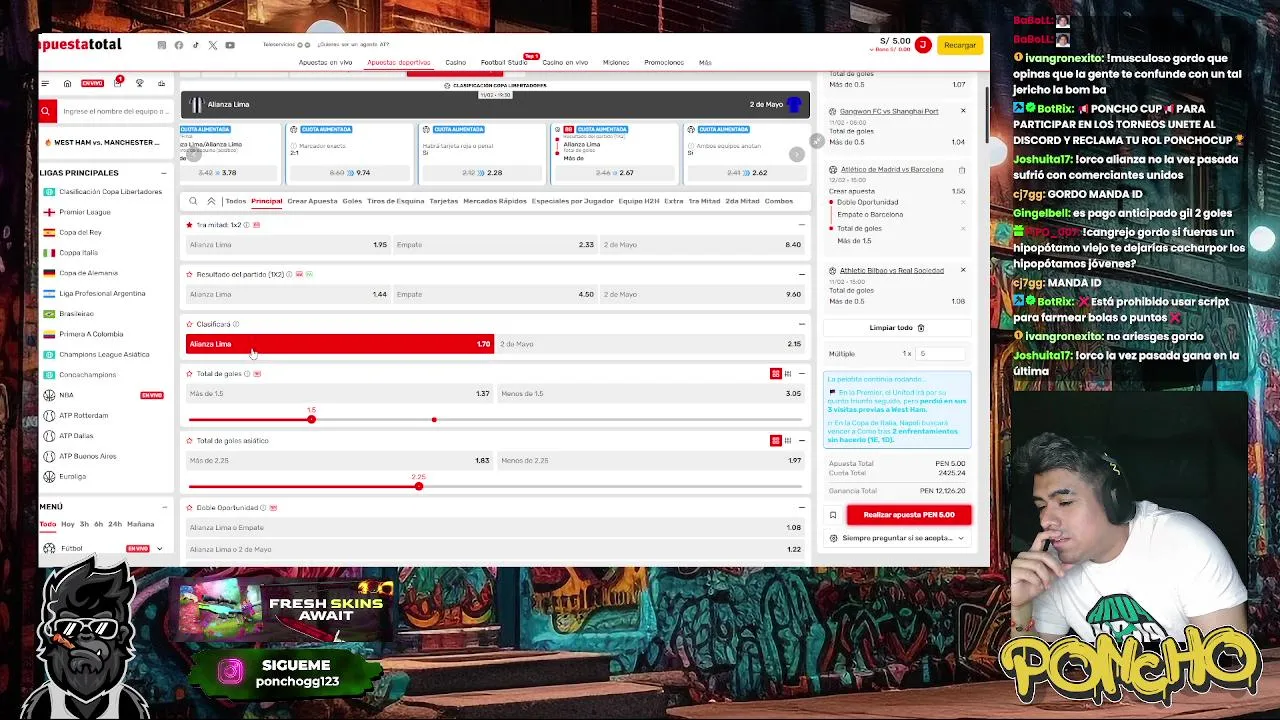
Task: Collapse the Clasificará market
Action: (801, 324)
